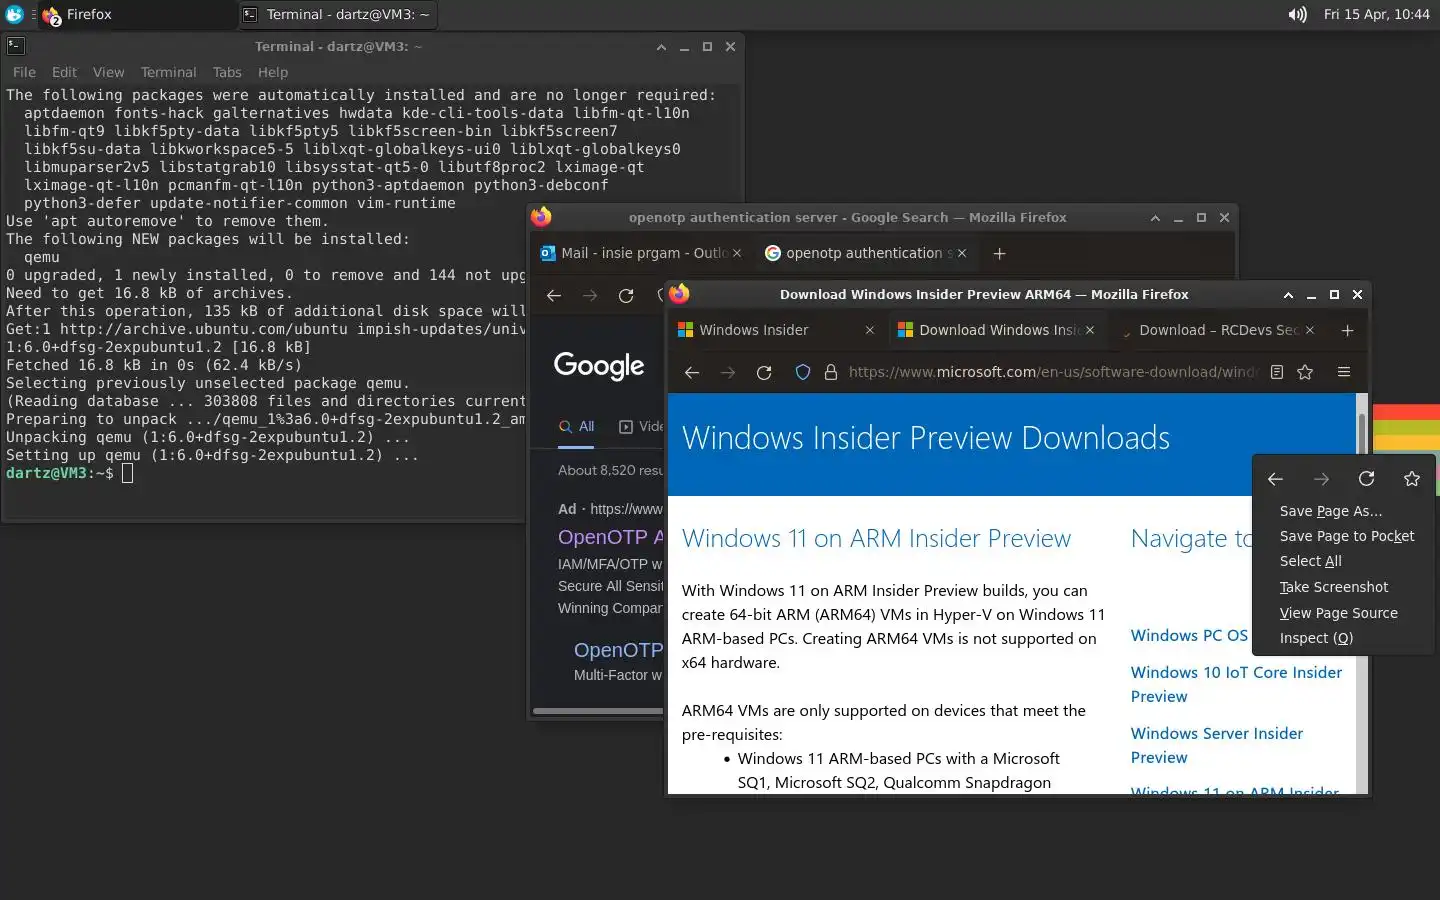The height and width of the screenshot is (900, 1440).
Task: Open Terminal menu in Terminal menubar
Action: (x=168, y=72)
